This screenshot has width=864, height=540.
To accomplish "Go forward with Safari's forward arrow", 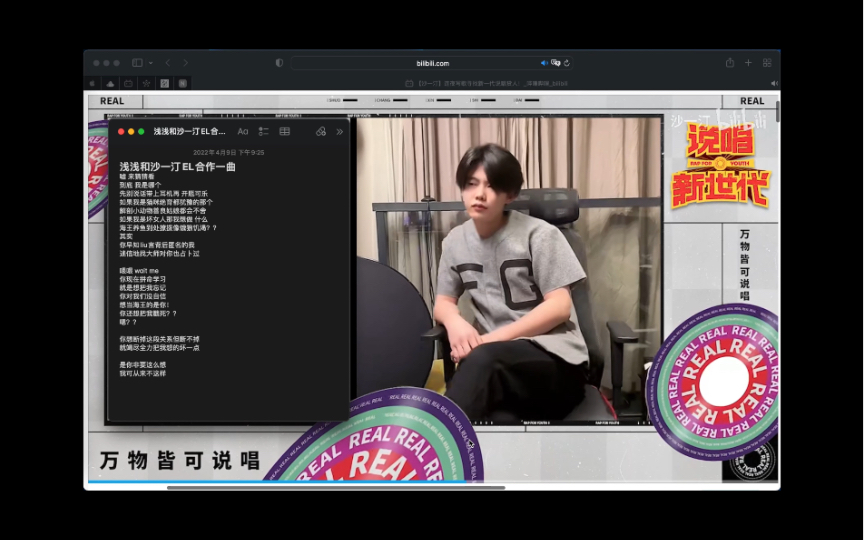I will tap(186, 63).
